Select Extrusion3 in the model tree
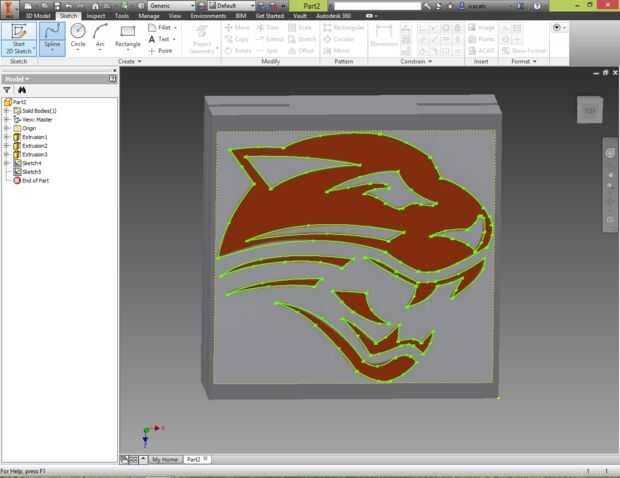 (30, 154)
